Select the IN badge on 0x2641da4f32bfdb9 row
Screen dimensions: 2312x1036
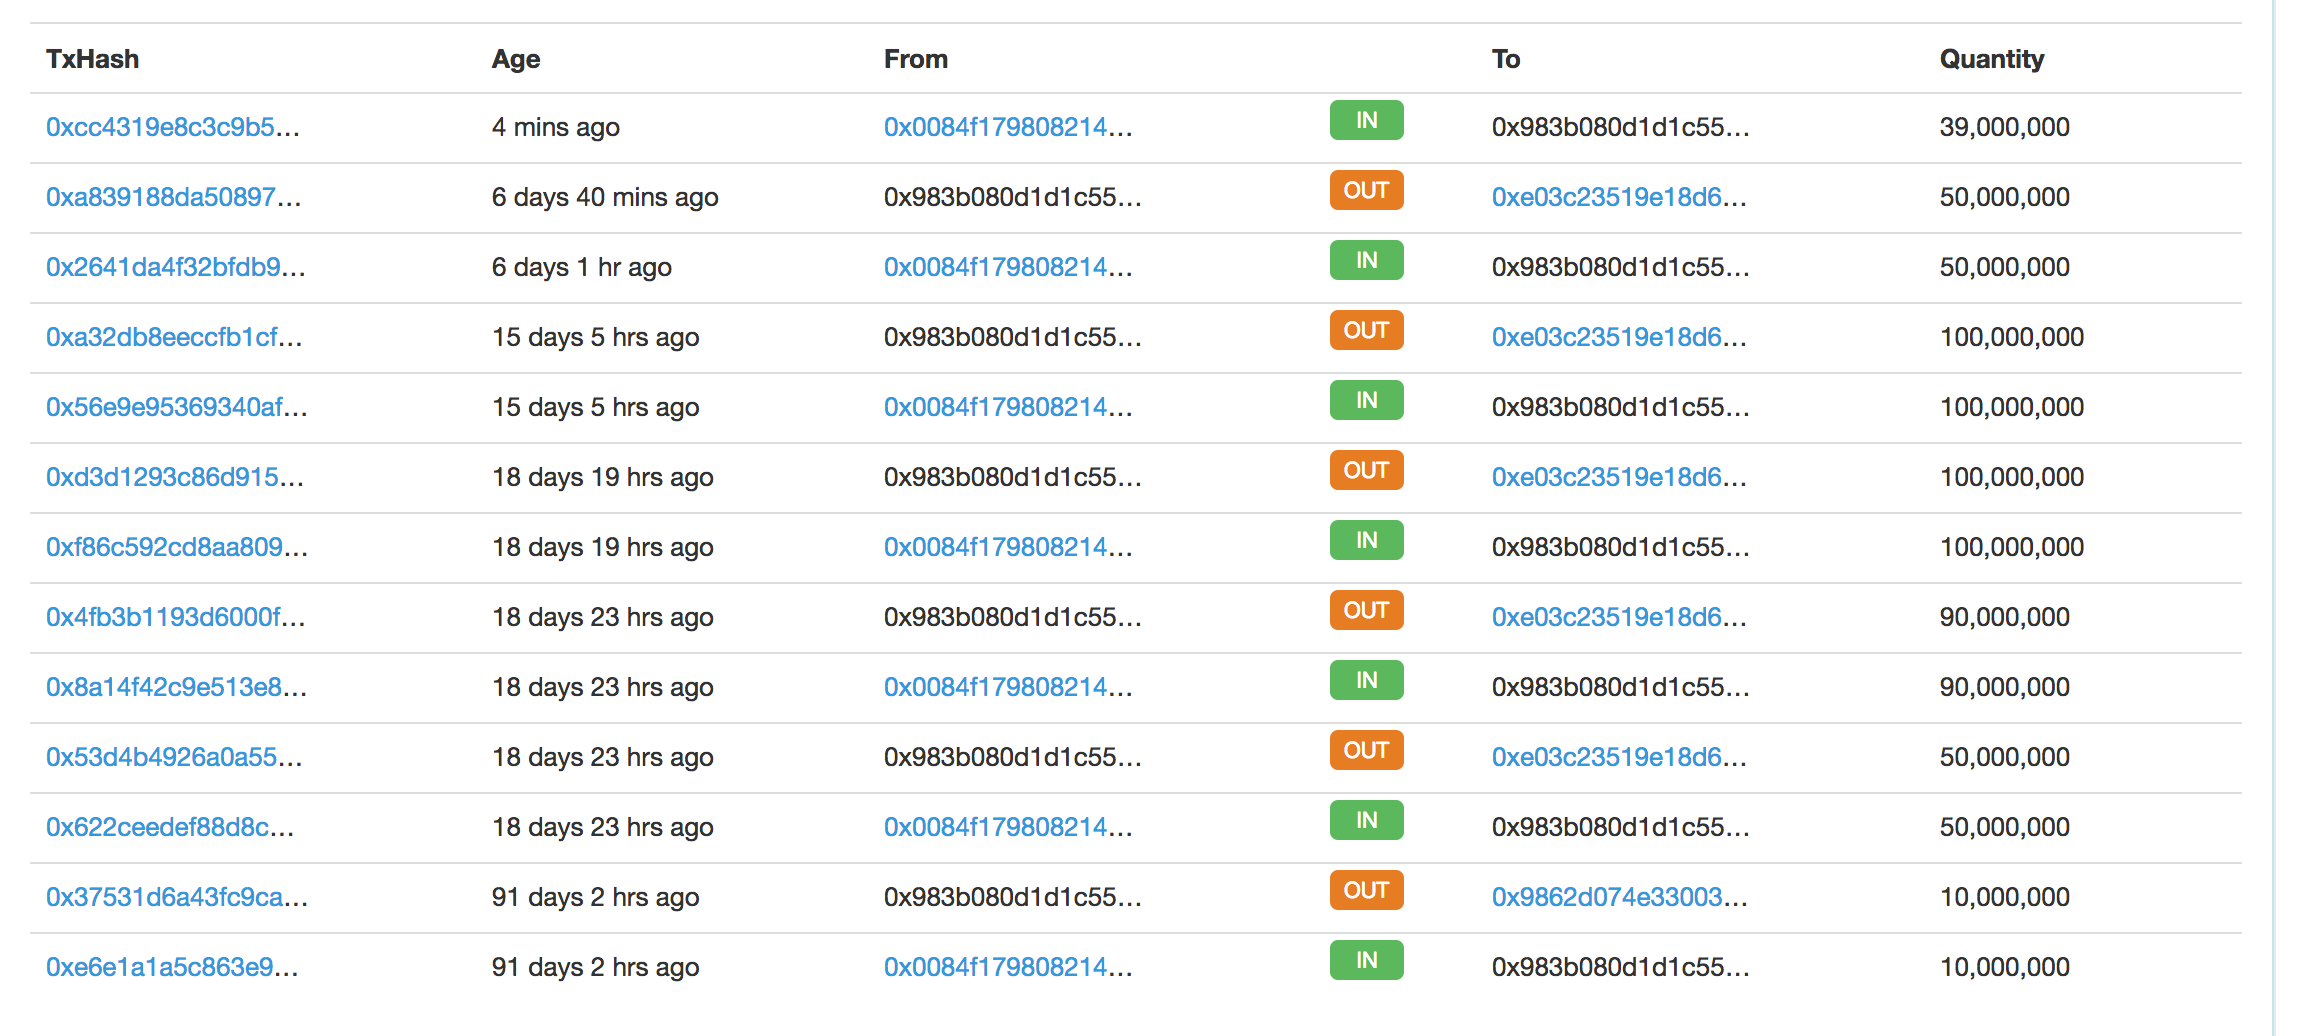click(1366, 261)
